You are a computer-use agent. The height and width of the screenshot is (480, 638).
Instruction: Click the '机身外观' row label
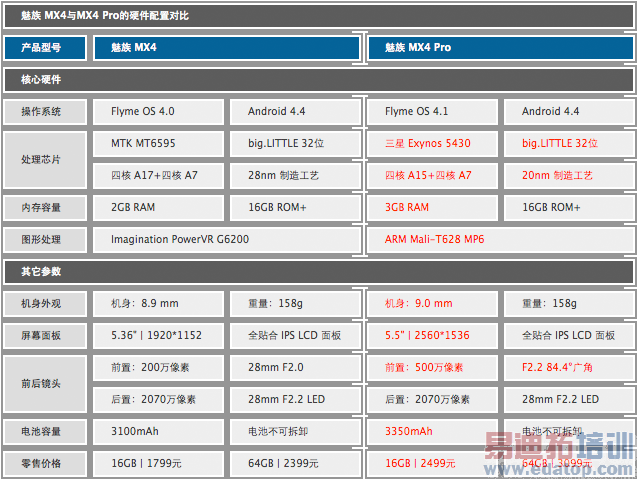pos(45,303)
